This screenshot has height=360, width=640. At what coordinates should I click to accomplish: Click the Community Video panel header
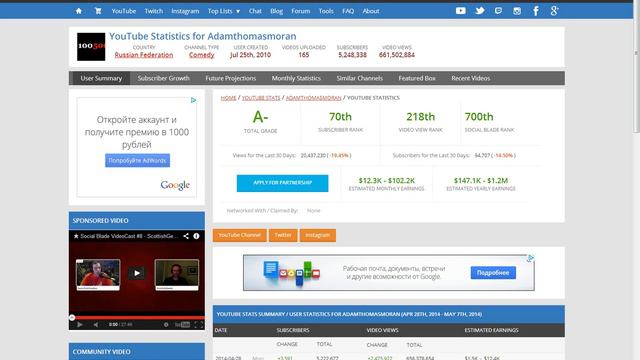tap(137, 351)
